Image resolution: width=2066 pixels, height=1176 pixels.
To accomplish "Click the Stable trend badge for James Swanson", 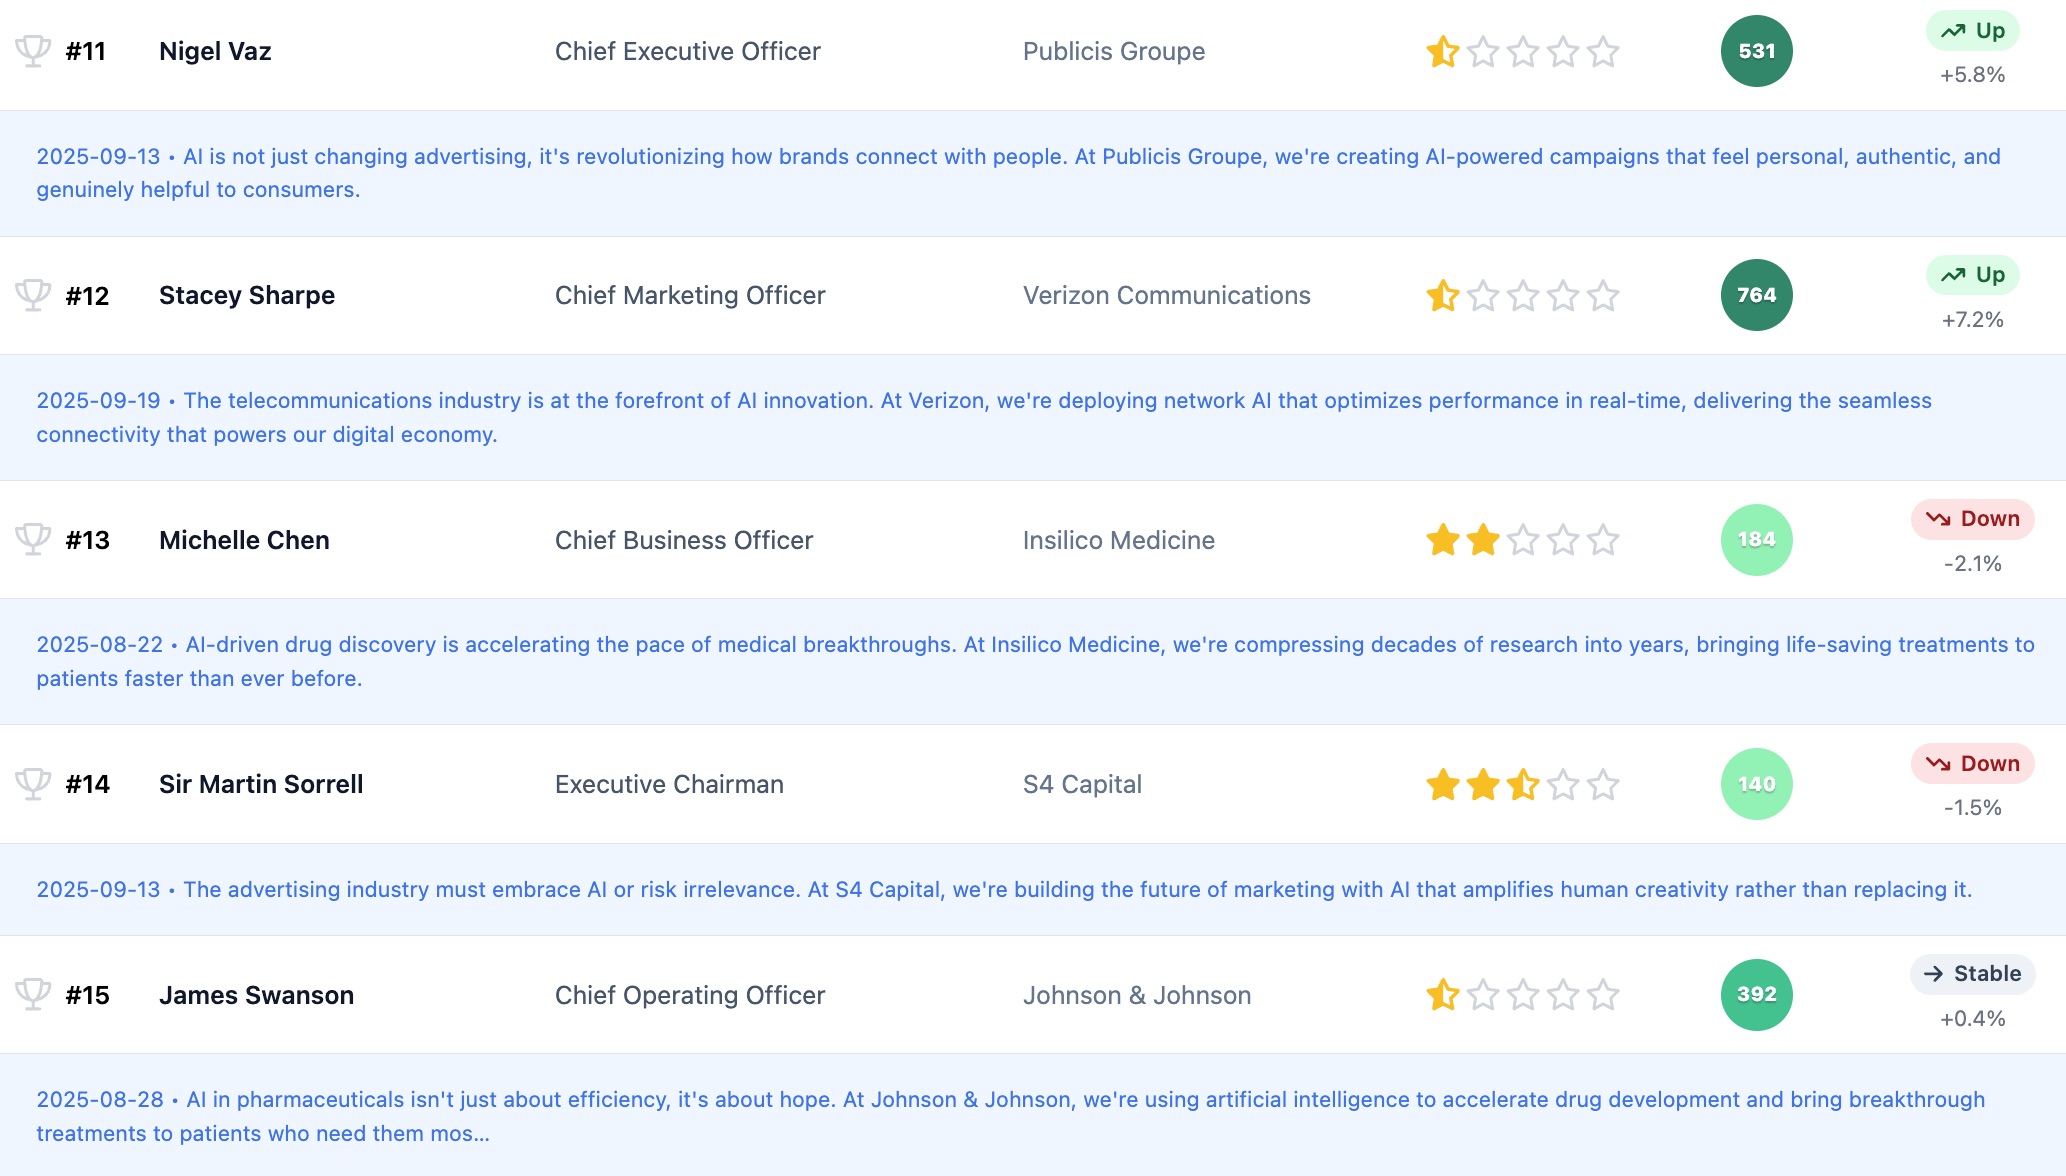I will [x=1972, y=974].
